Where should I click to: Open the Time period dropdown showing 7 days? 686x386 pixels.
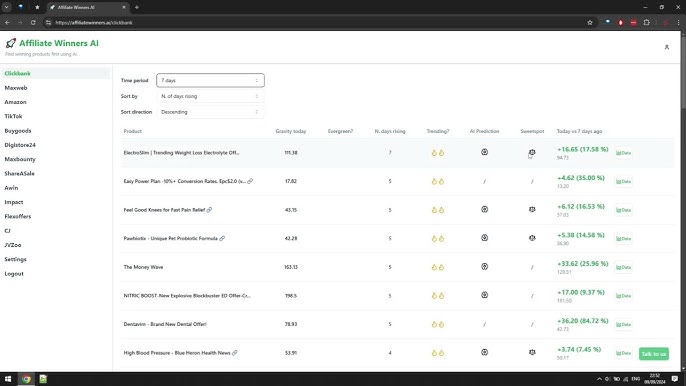coord(210,81)
